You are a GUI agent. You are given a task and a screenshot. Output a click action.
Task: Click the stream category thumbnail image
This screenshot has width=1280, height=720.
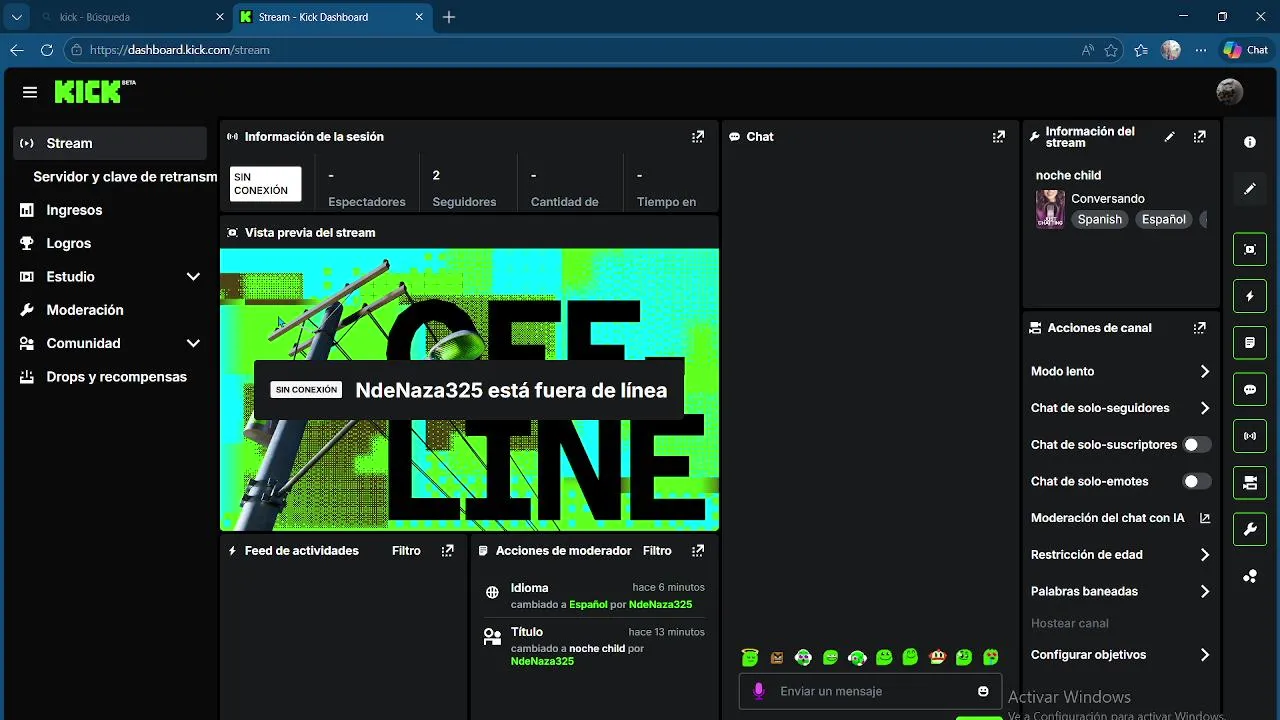[x=1050, y=209]
